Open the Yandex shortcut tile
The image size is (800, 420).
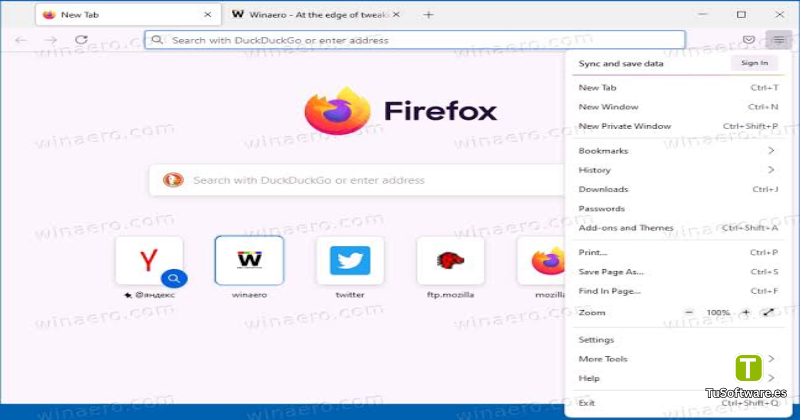click(x=149, y=261)
